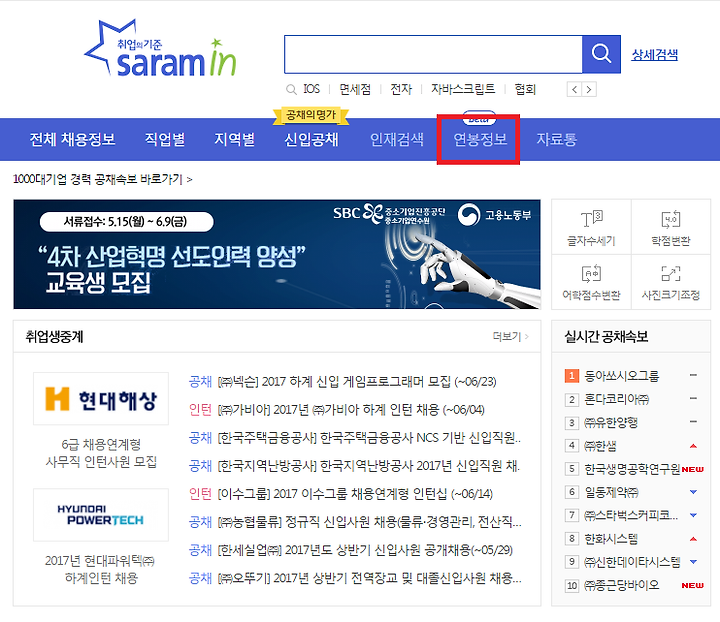Show next popular keywords with right arrow
Image resolution: width=720 pixels, height=622 pixels.
589,89
